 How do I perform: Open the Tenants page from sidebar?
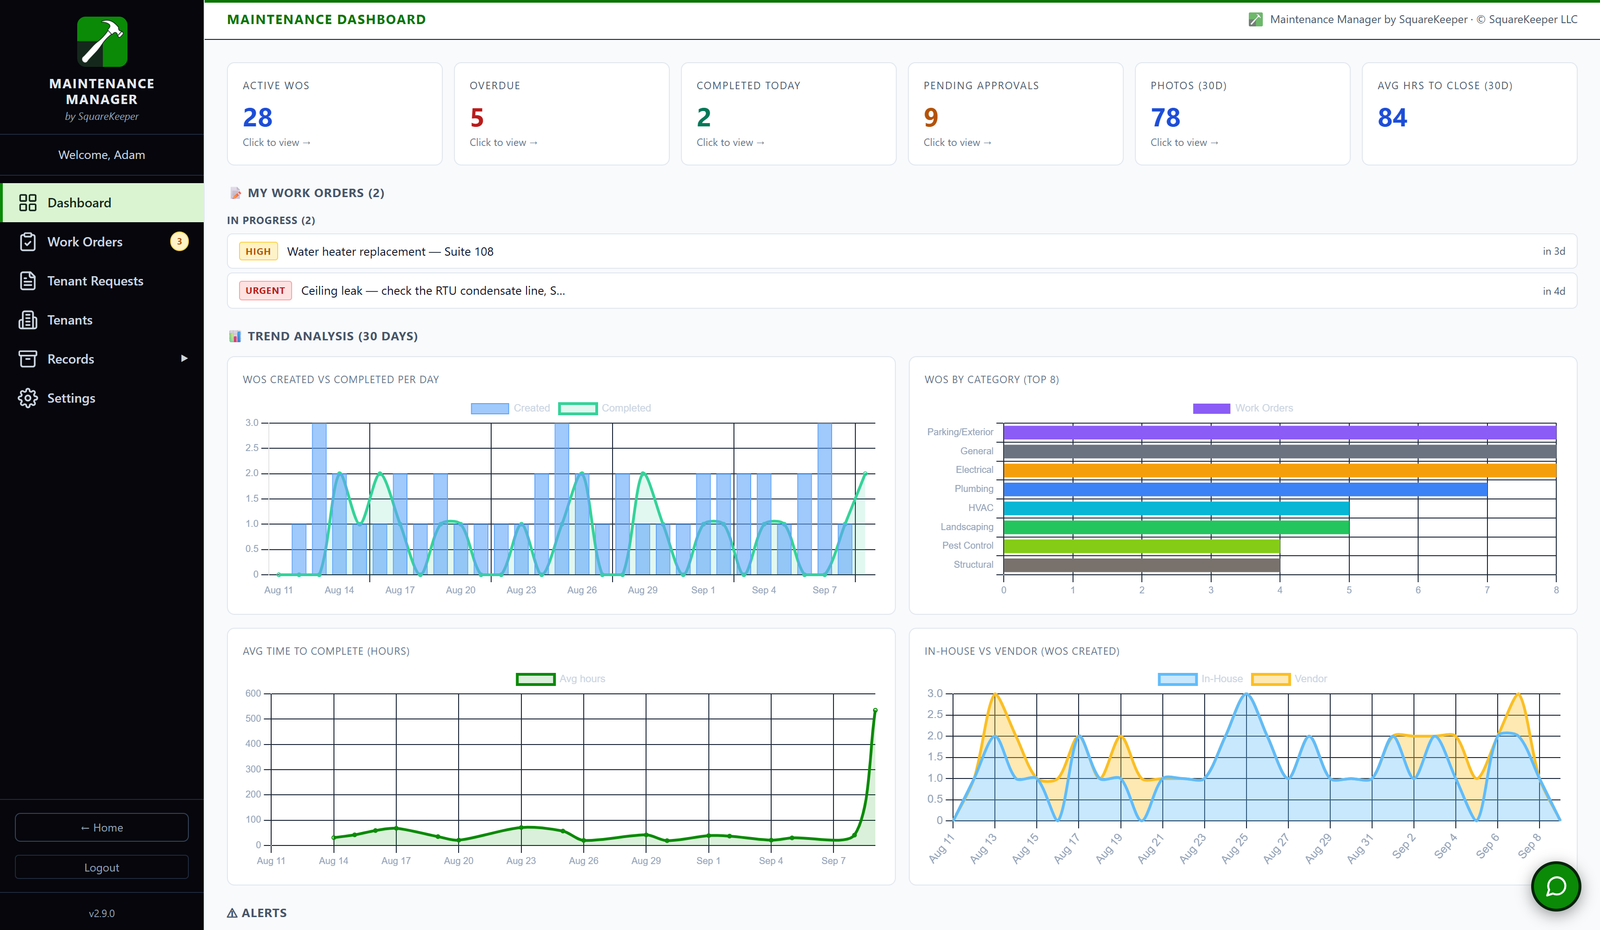(102, 320)
